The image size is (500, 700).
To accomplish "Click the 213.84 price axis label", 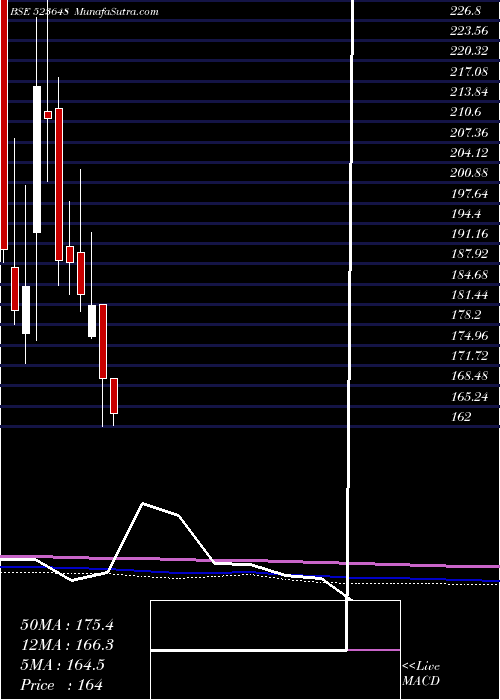I will (x=469, y=92).
